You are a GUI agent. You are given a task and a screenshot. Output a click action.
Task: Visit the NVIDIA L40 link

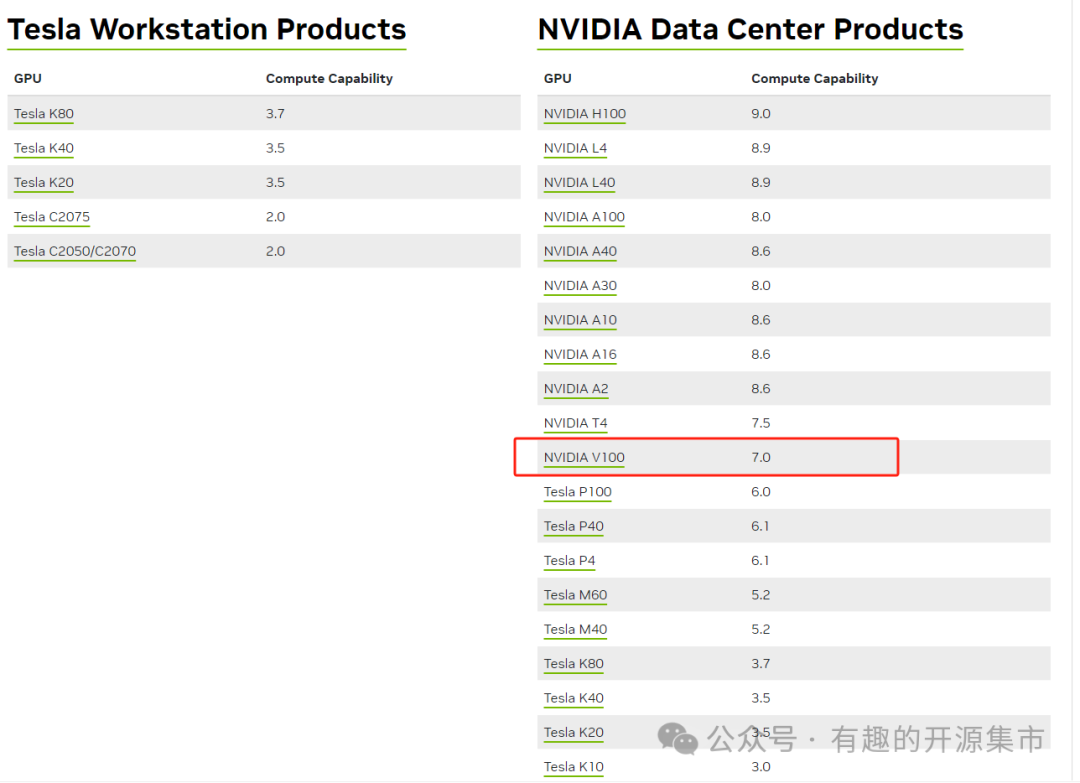click(x=579, y=182)
